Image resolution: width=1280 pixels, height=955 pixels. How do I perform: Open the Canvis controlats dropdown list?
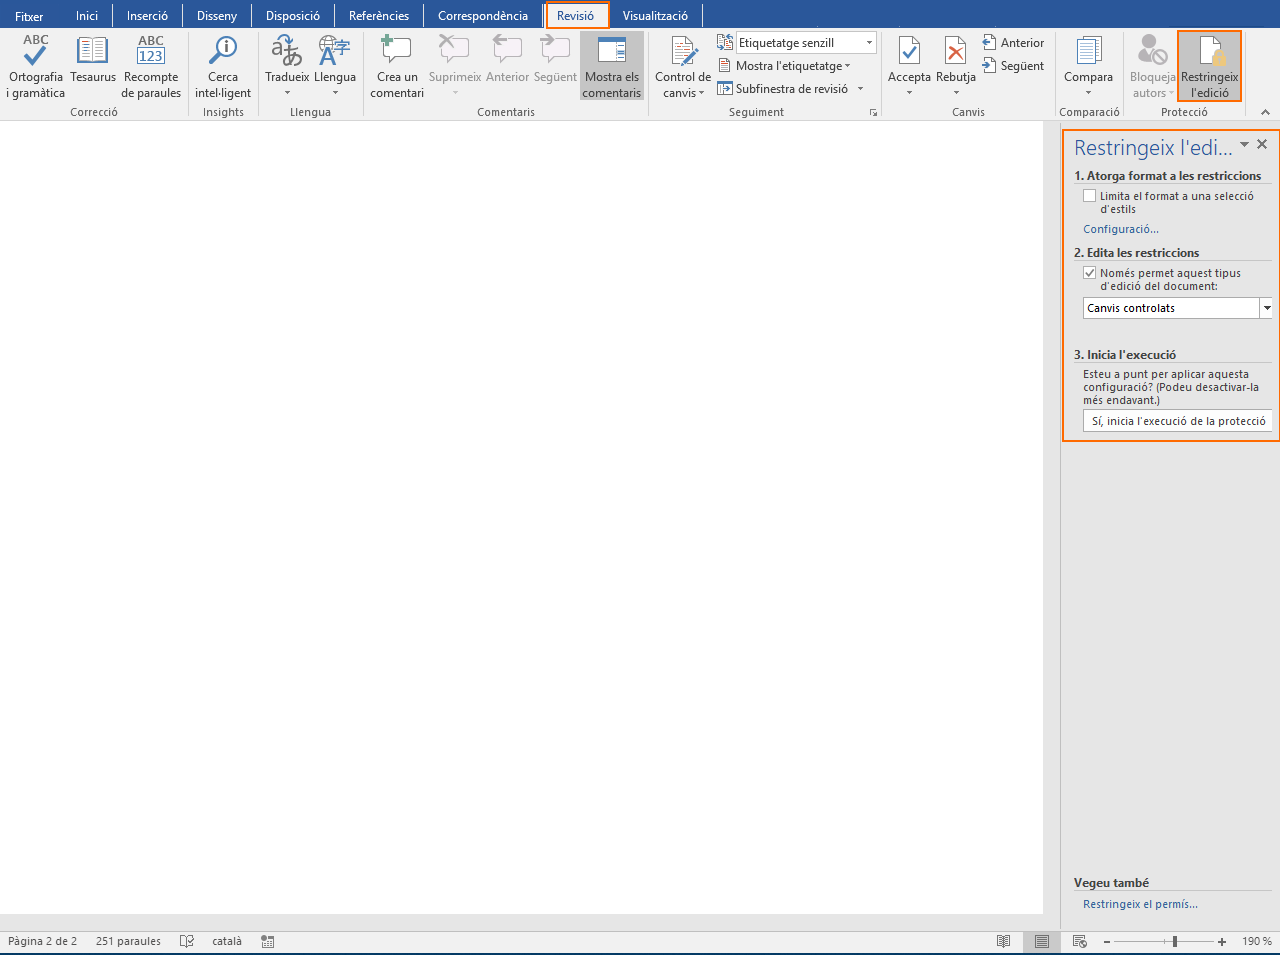(x=1266, y=308)
